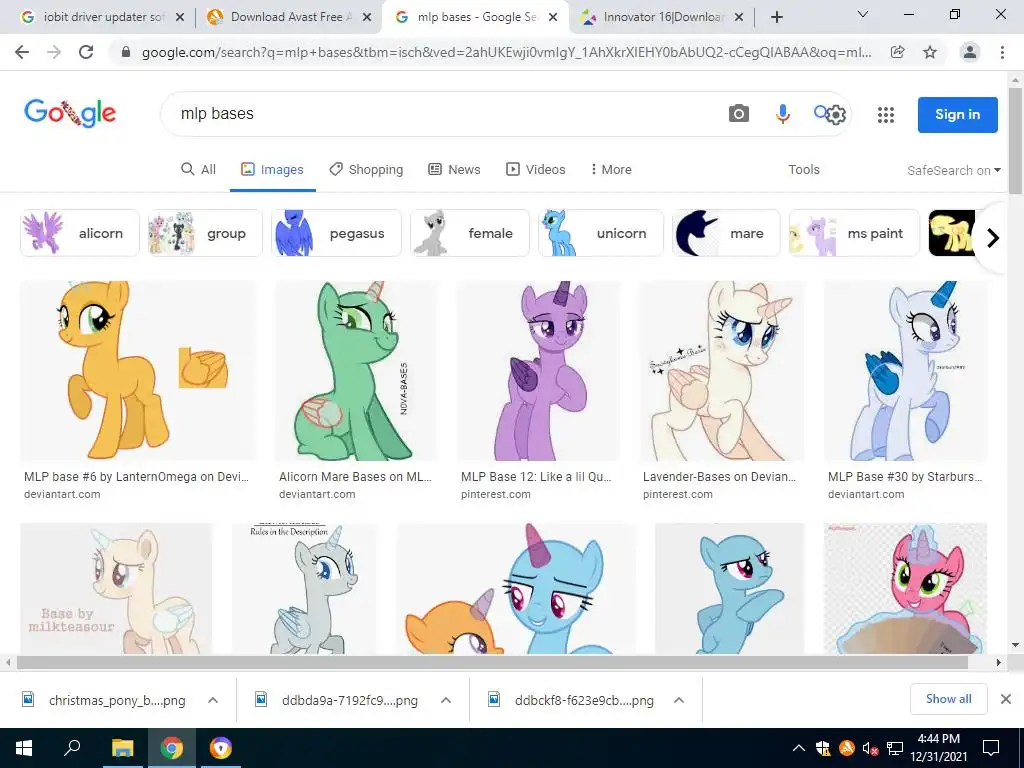
Task: Click the Sign in button
Action: (957, 115)
